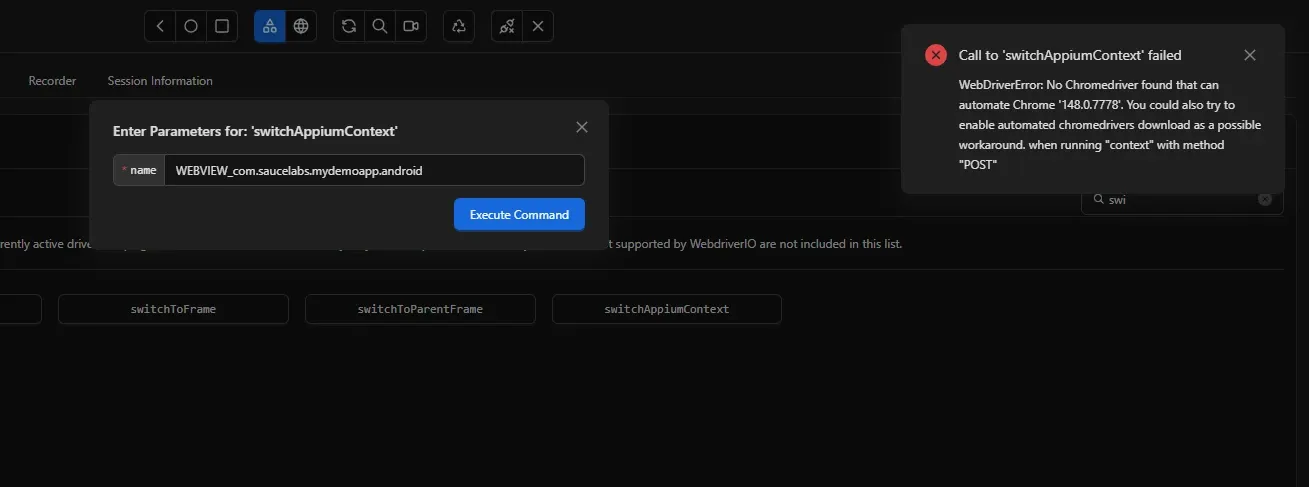Screen dimensions: 1309x487
Task: Click the "Call to 'switchAppiumContext' failed" heading
Action: point(1070,55)
